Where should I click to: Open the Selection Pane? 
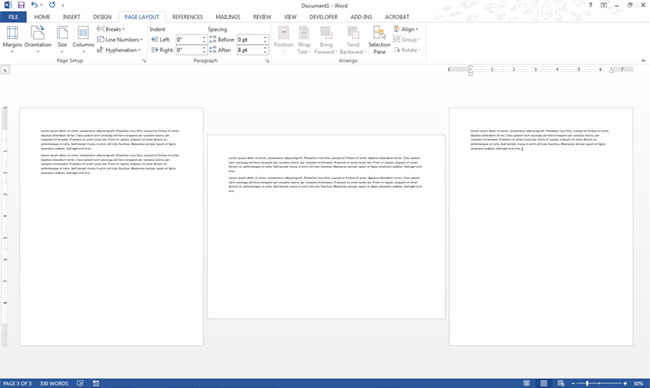(x=379, y=40)
